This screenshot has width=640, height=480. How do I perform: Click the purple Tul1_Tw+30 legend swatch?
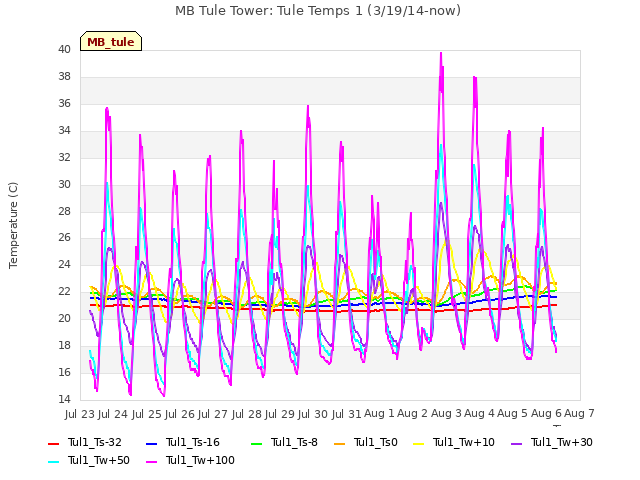(516, 443)
